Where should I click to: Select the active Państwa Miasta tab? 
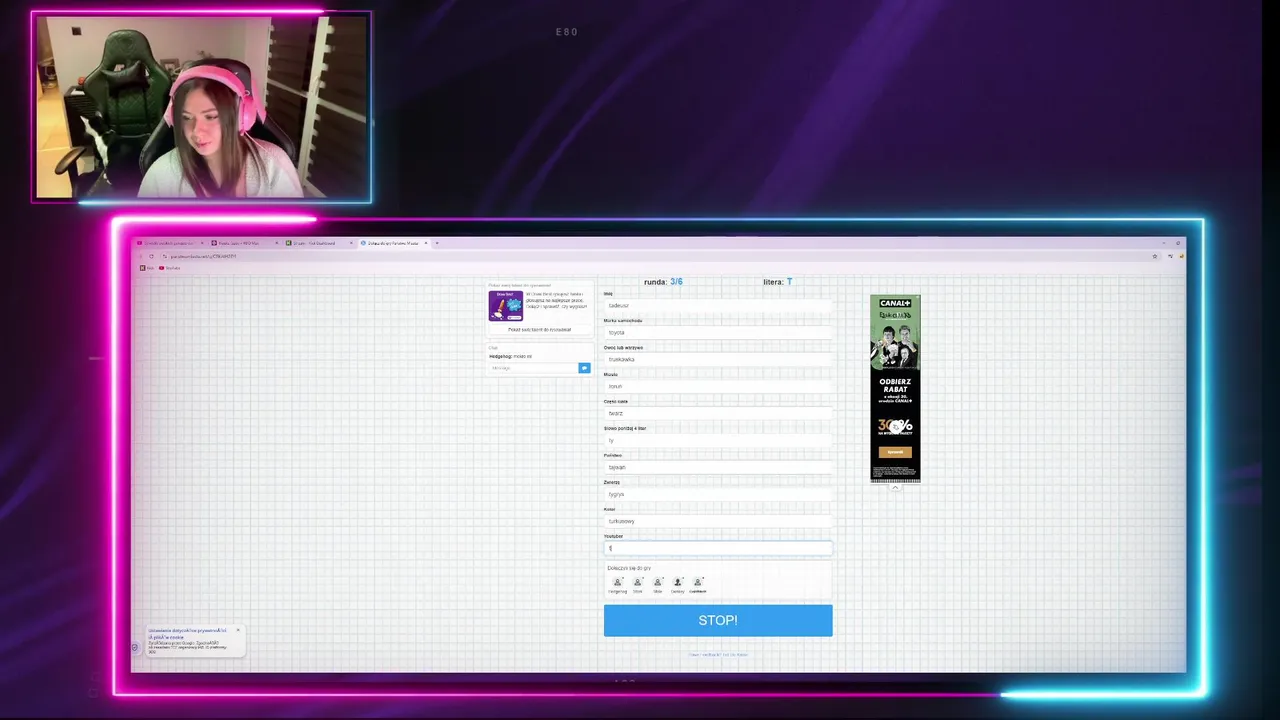[x=392, y=243]
